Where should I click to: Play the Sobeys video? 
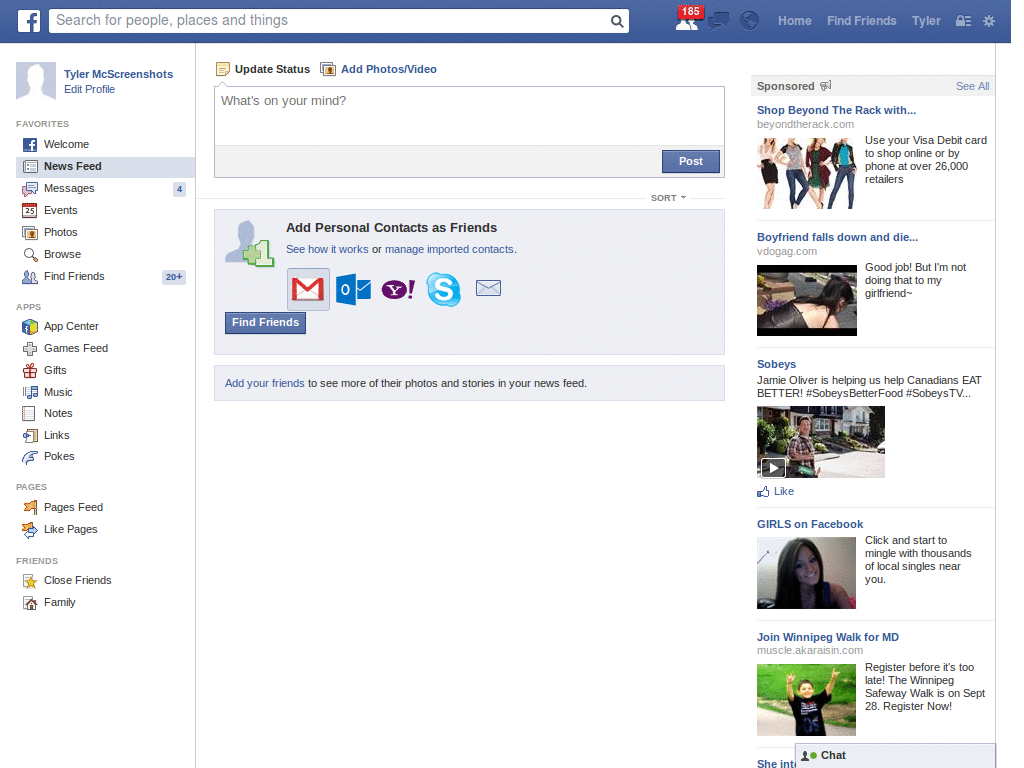(773, 468)
